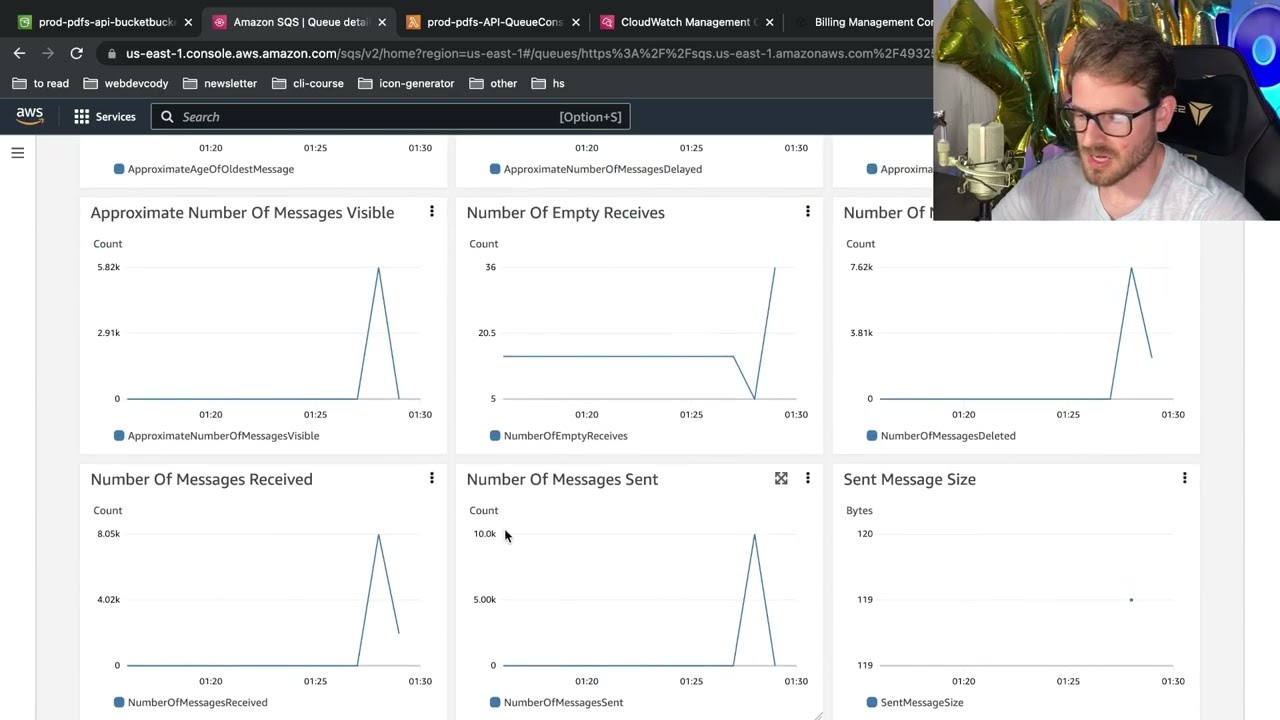Toggle the NumberOfEmptyReceives legend series

point(564,436)
